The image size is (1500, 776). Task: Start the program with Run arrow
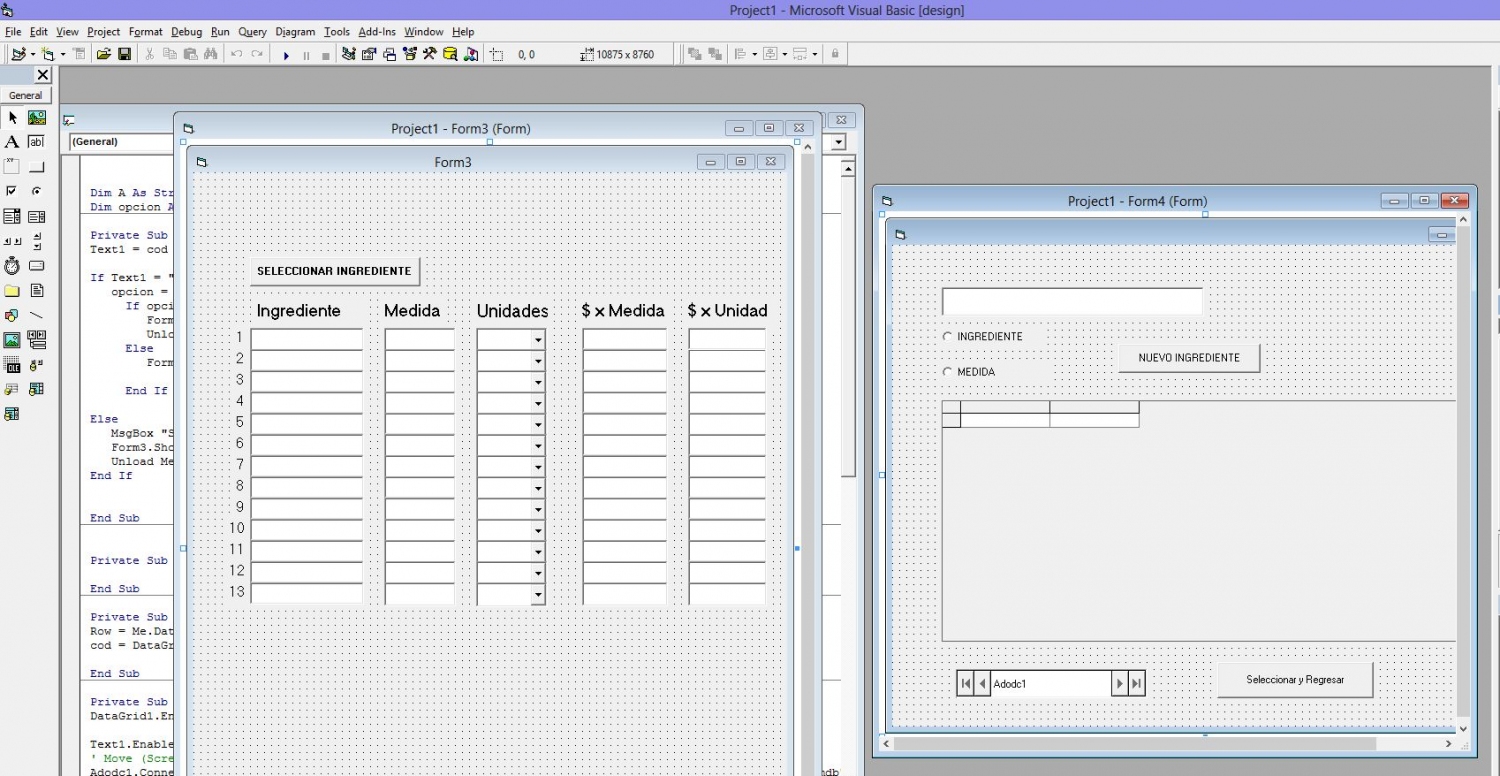coord(286,55)
